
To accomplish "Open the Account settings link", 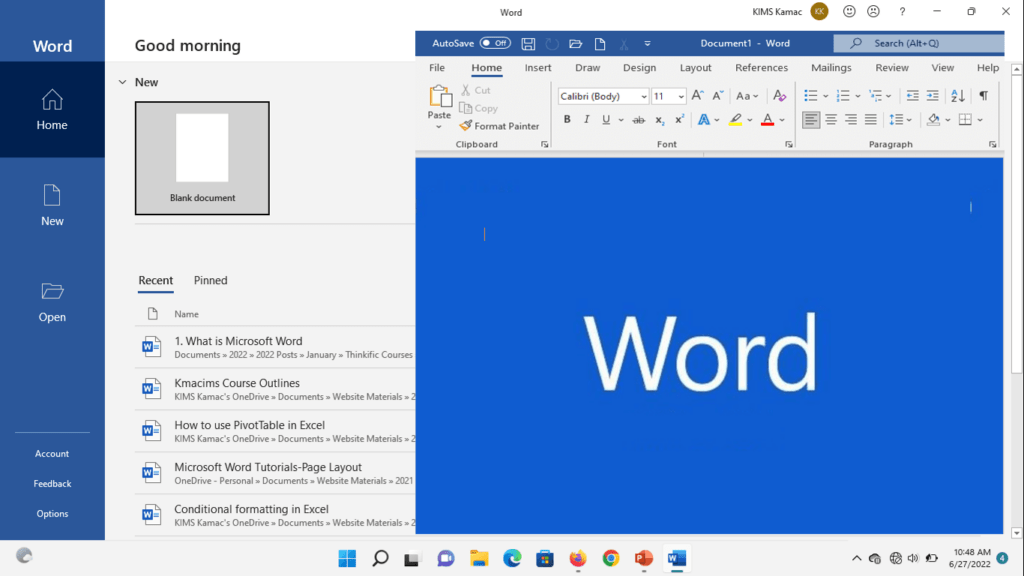I will click(x=51, y=453).
